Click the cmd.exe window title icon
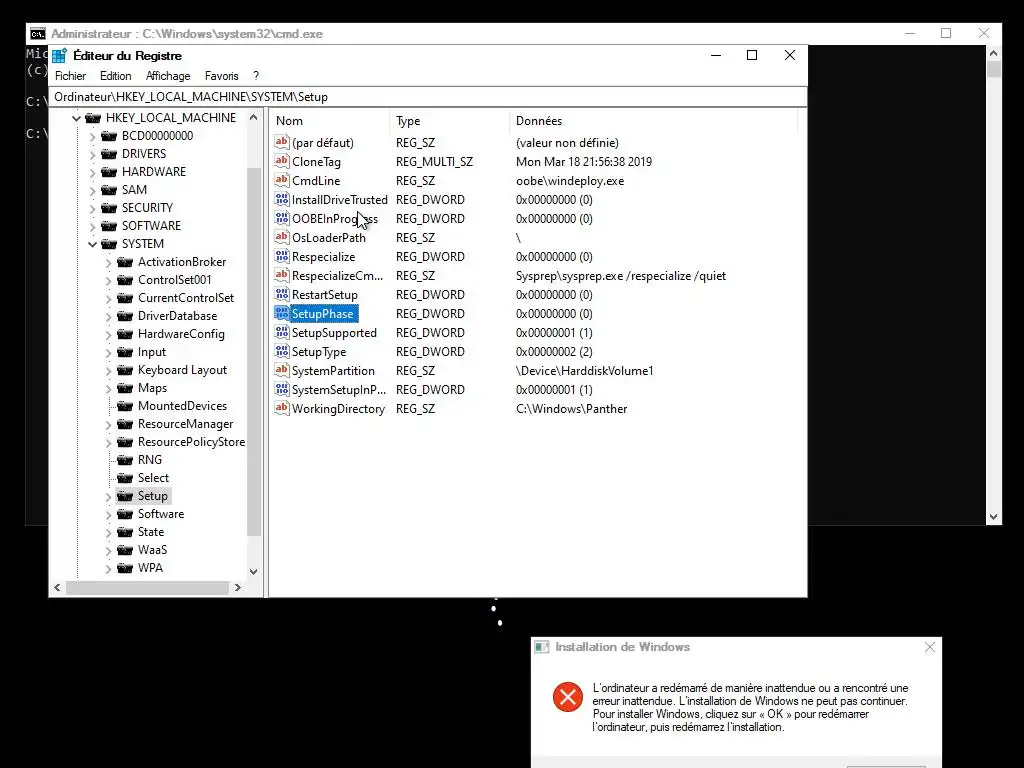1024x768 pixels. click(x=38, y=33)
